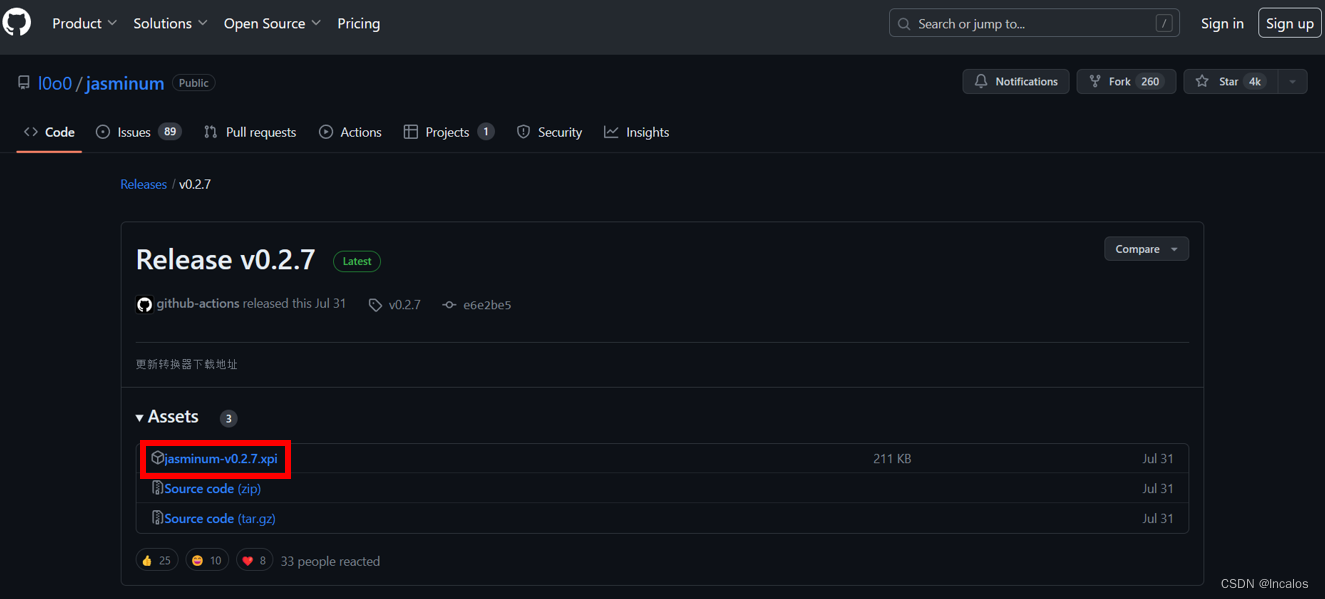Image resolution: width=1325 pixels, height=599 pixels.
Task: Click the Public repository badge
Action: [x=194, y=83]
